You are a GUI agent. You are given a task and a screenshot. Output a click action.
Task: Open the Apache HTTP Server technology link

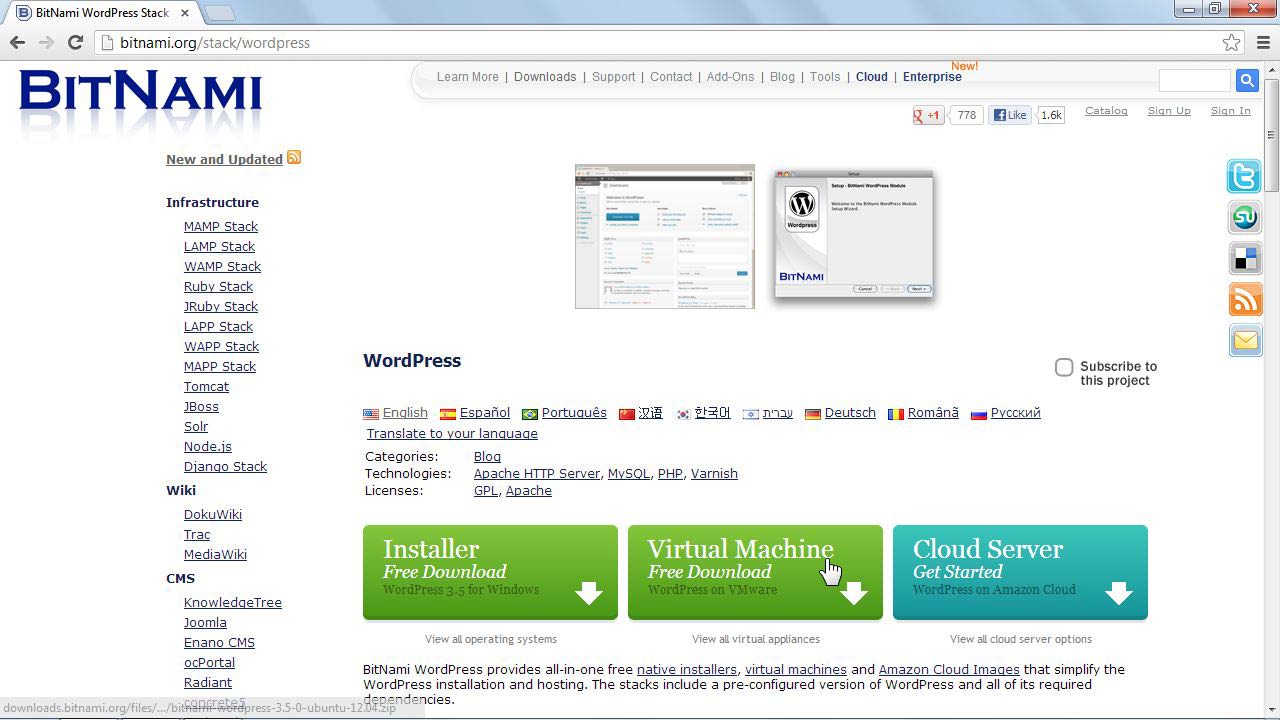tap(537, 474)
